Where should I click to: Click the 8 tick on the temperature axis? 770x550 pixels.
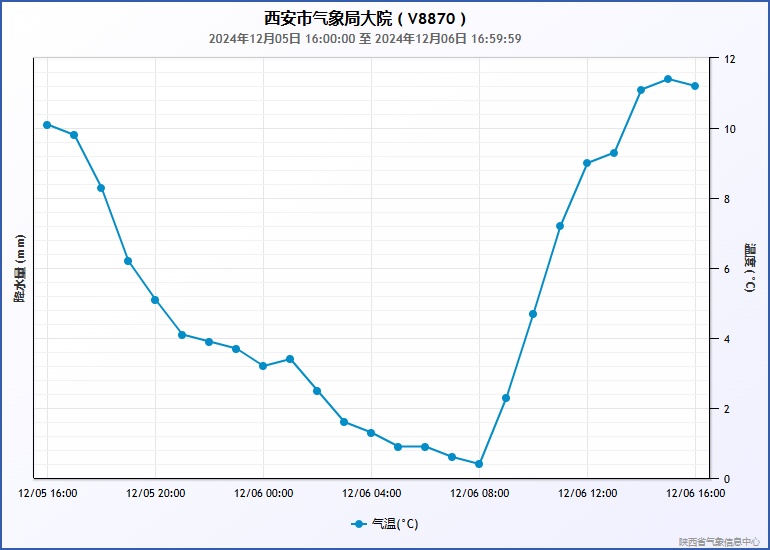pos(727,199)
